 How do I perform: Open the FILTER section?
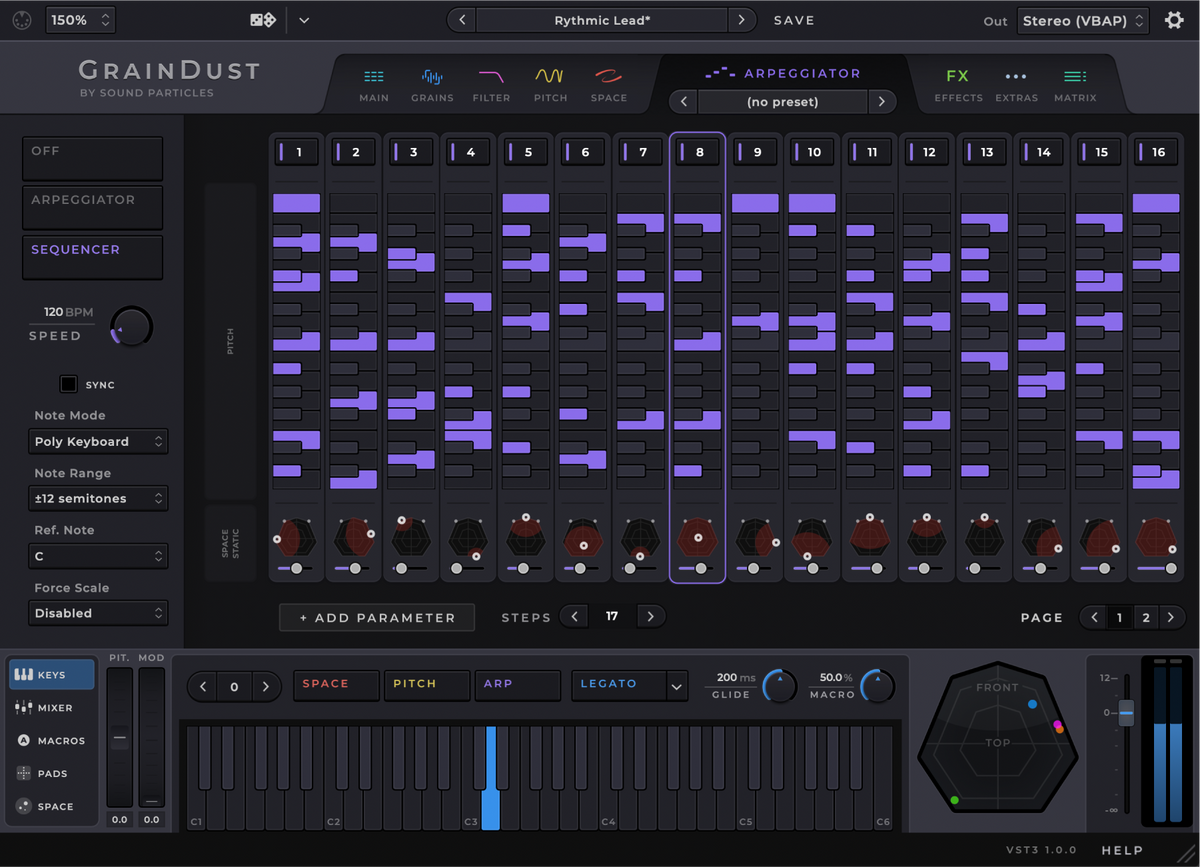click(491, 82)
